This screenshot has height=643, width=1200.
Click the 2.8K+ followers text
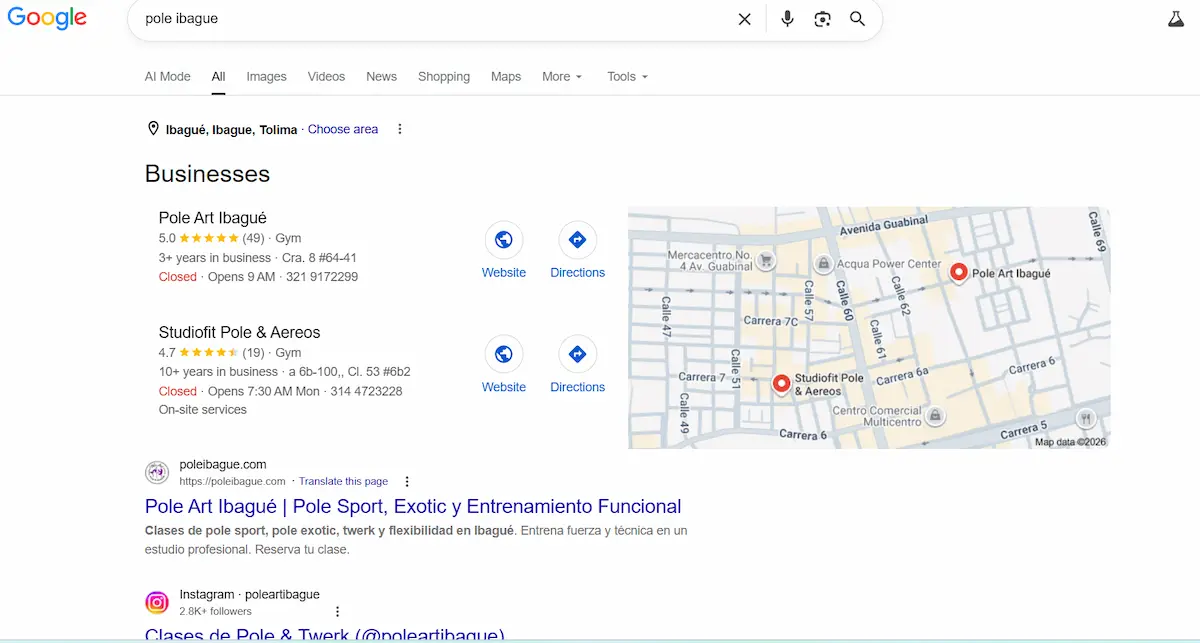point(215,611)
